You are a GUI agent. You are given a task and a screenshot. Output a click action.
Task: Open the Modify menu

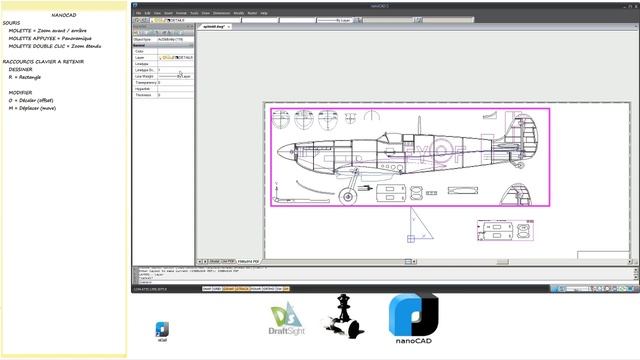click(x=239, y=13)
